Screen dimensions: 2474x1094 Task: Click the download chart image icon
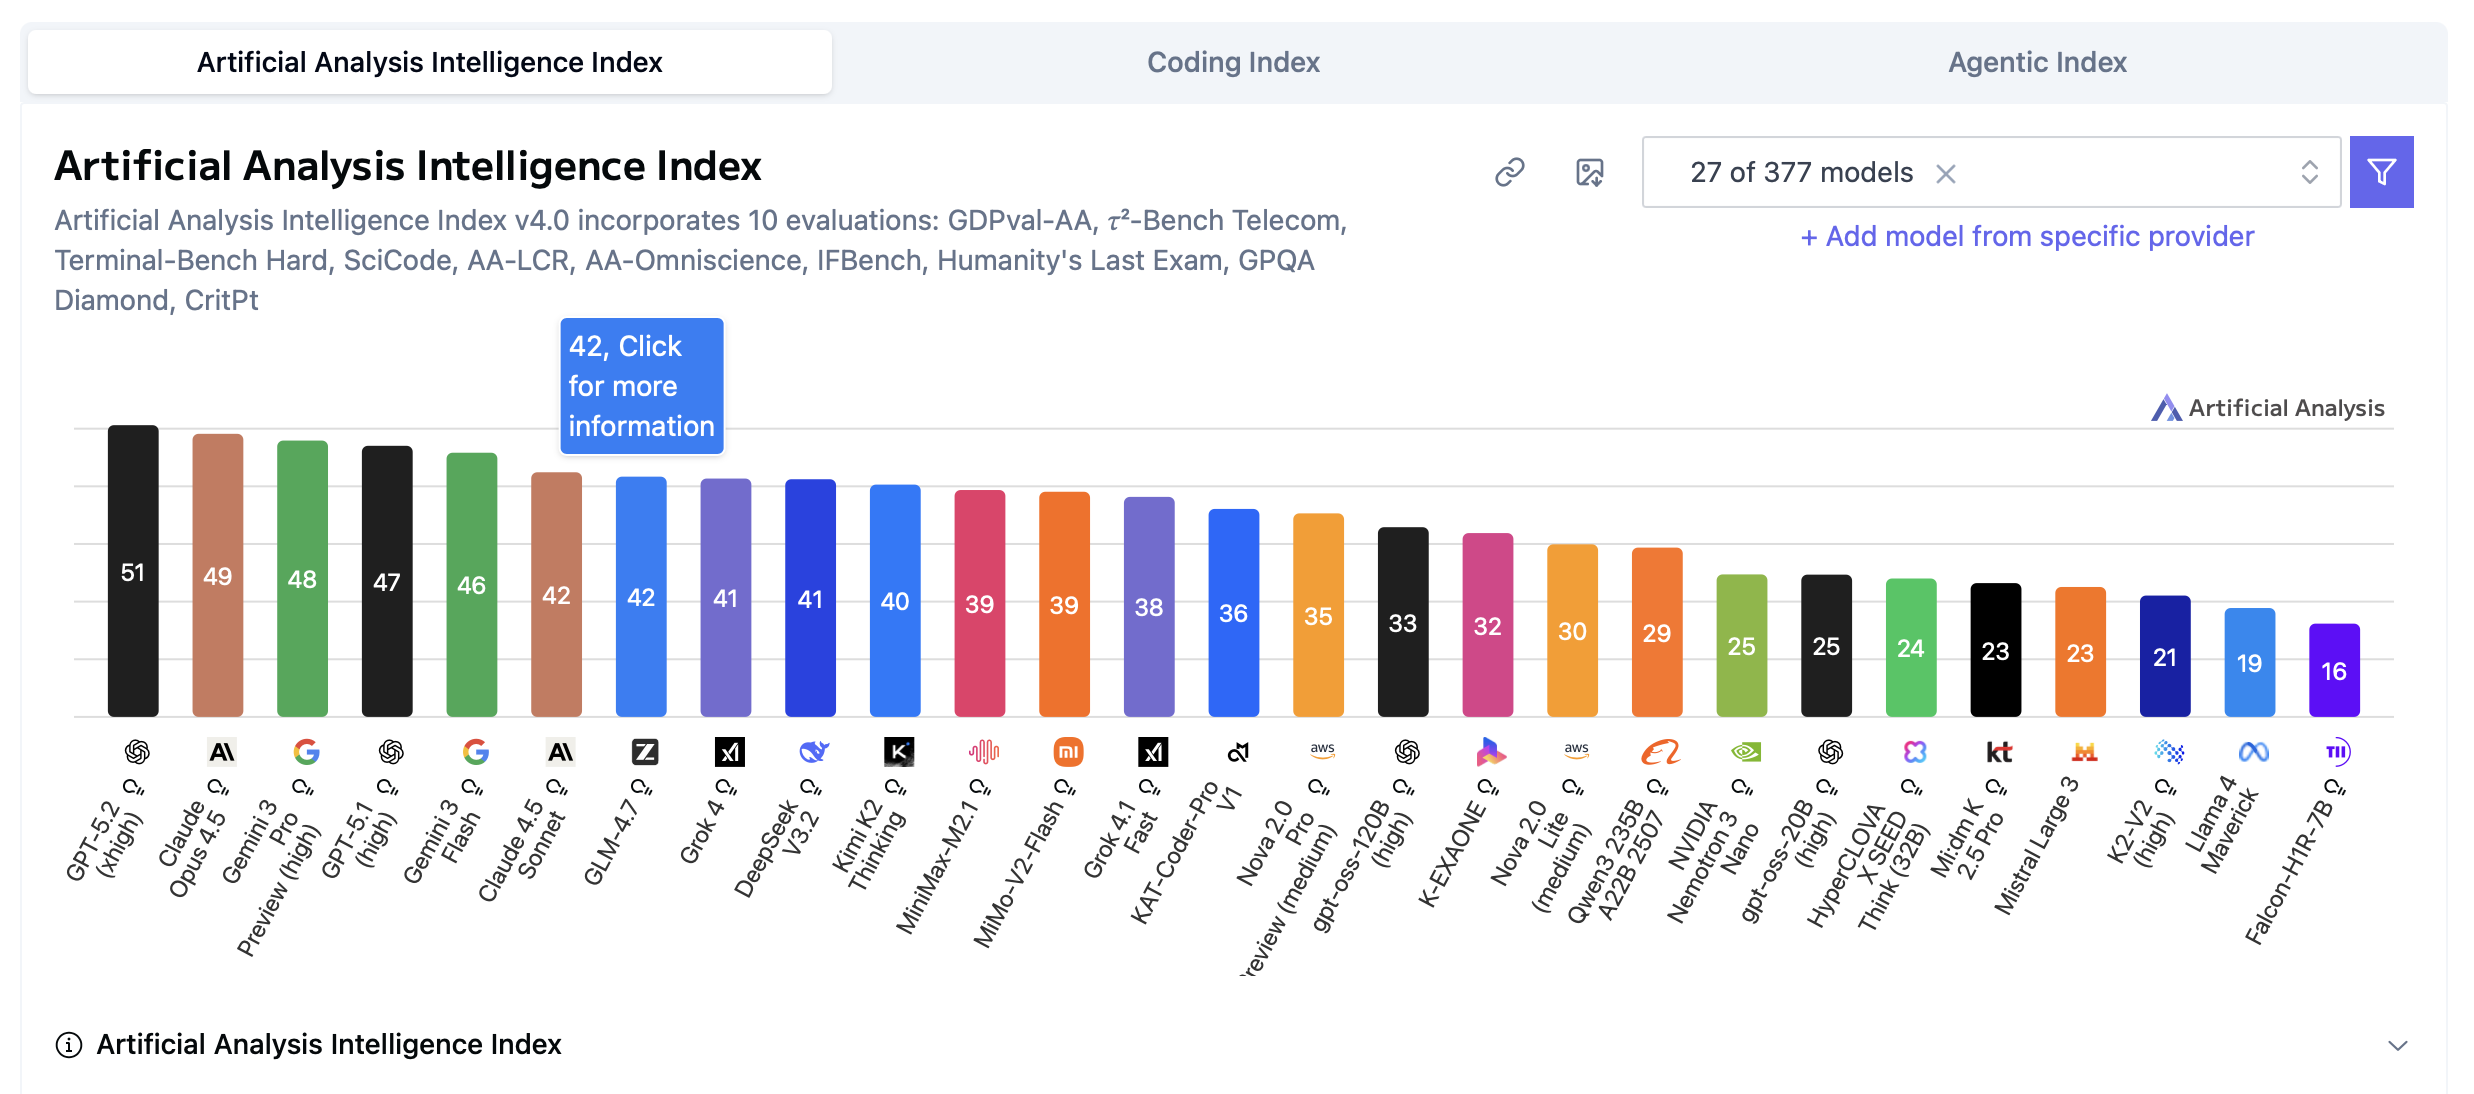[x=1589, y=173]
